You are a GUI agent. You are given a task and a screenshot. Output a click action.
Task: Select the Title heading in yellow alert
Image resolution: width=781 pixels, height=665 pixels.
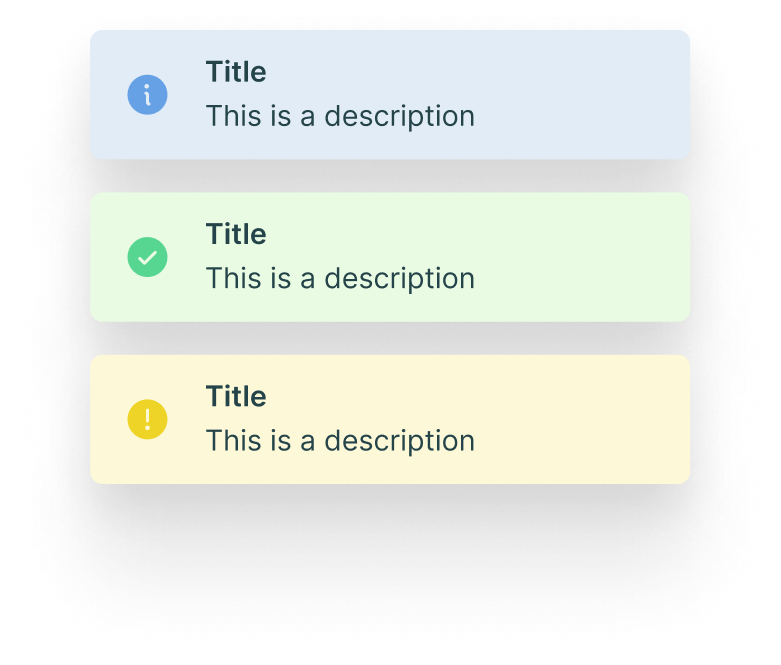[x=236, y=396]
